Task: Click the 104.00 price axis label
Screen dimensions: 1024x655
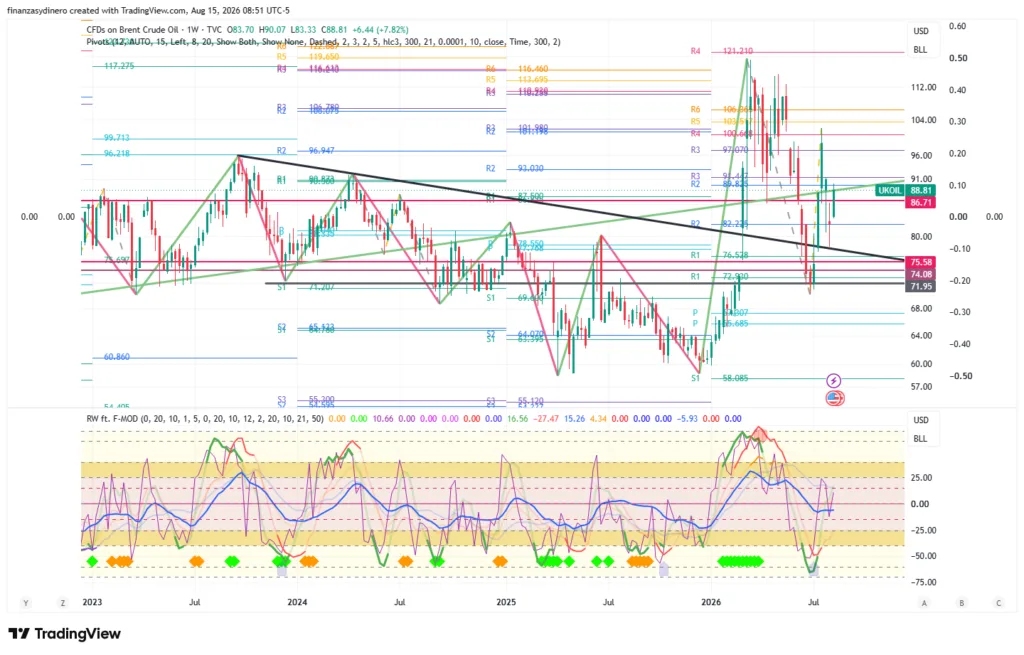Action: [924, 120]
